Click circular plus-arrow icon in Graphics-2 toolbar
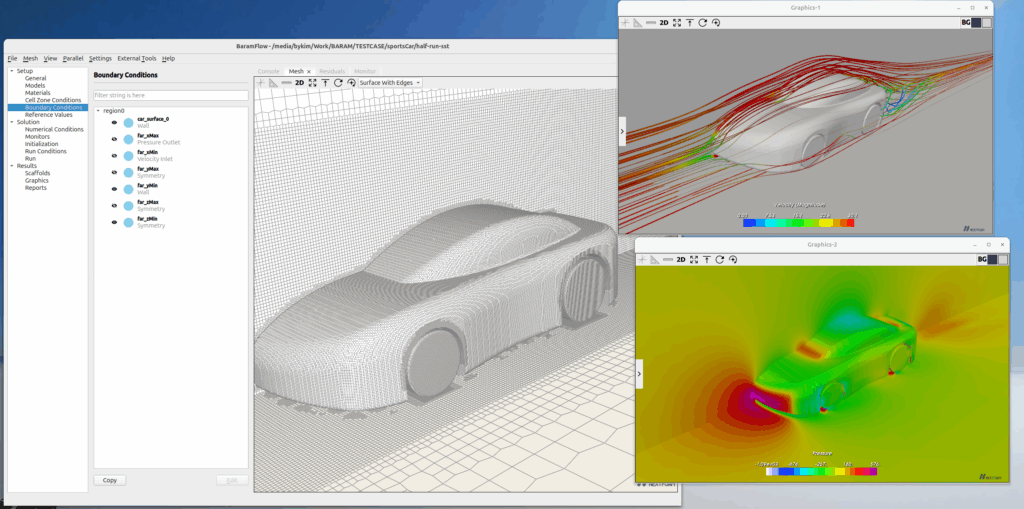The height and width of the screenshot is (509, 1024). (733, 259)
